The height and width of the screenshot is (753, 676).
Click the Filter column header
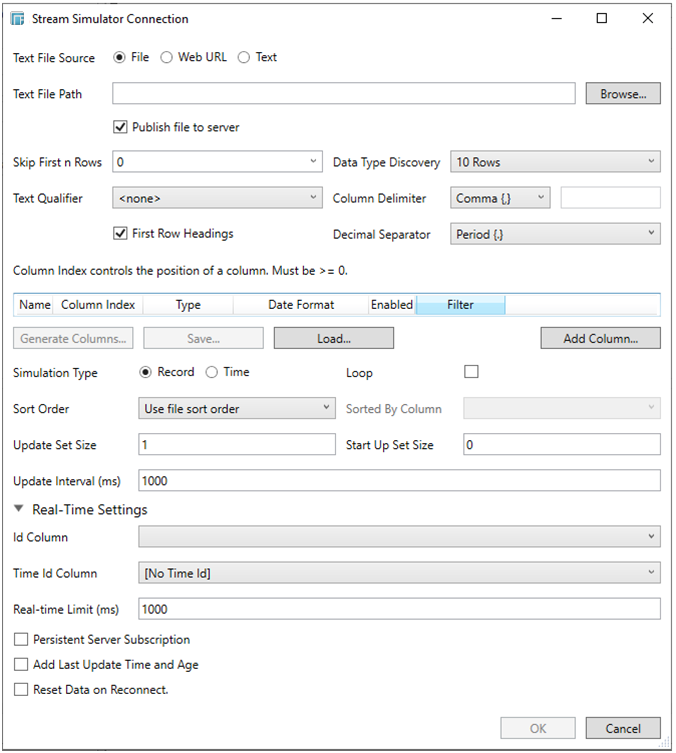click(x=460, y=305)
